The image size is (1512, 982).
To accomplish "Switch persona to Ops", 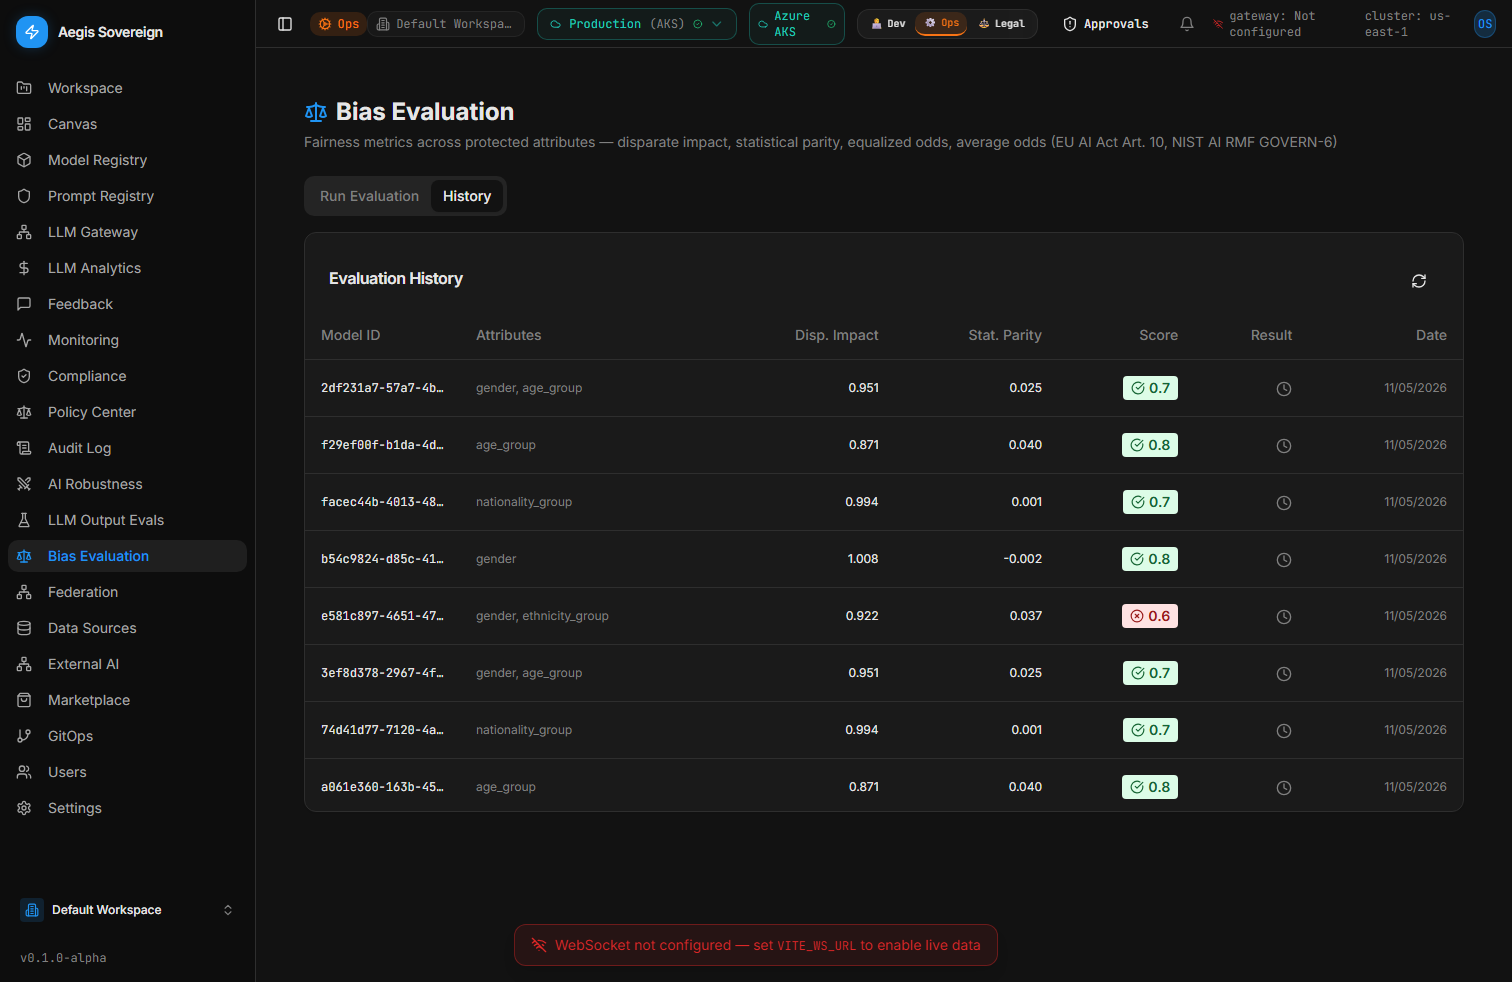I will click(x=941, y=23).
